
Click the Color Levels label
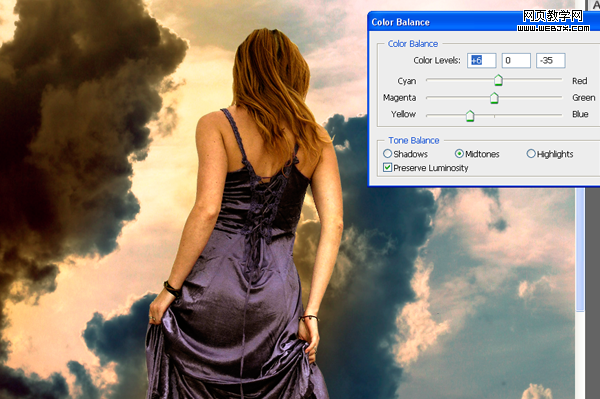click(437, 60)
